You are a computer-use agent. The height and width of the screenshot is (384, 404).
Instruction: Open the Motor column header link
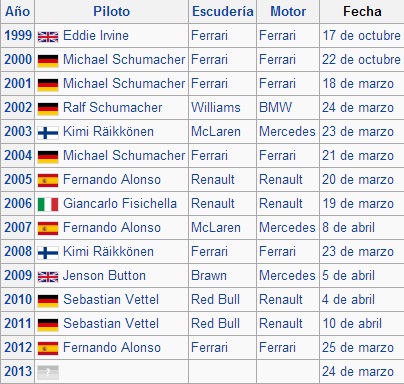288,11
